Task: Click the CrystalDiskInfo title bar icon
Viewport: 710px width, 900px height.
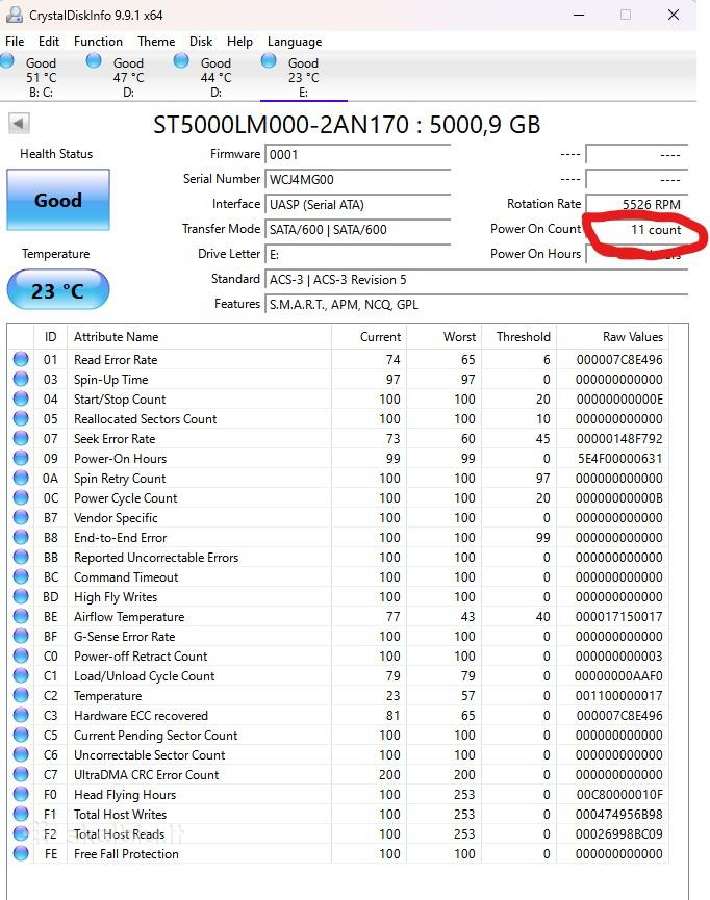Action: click(x=14, y=15)
